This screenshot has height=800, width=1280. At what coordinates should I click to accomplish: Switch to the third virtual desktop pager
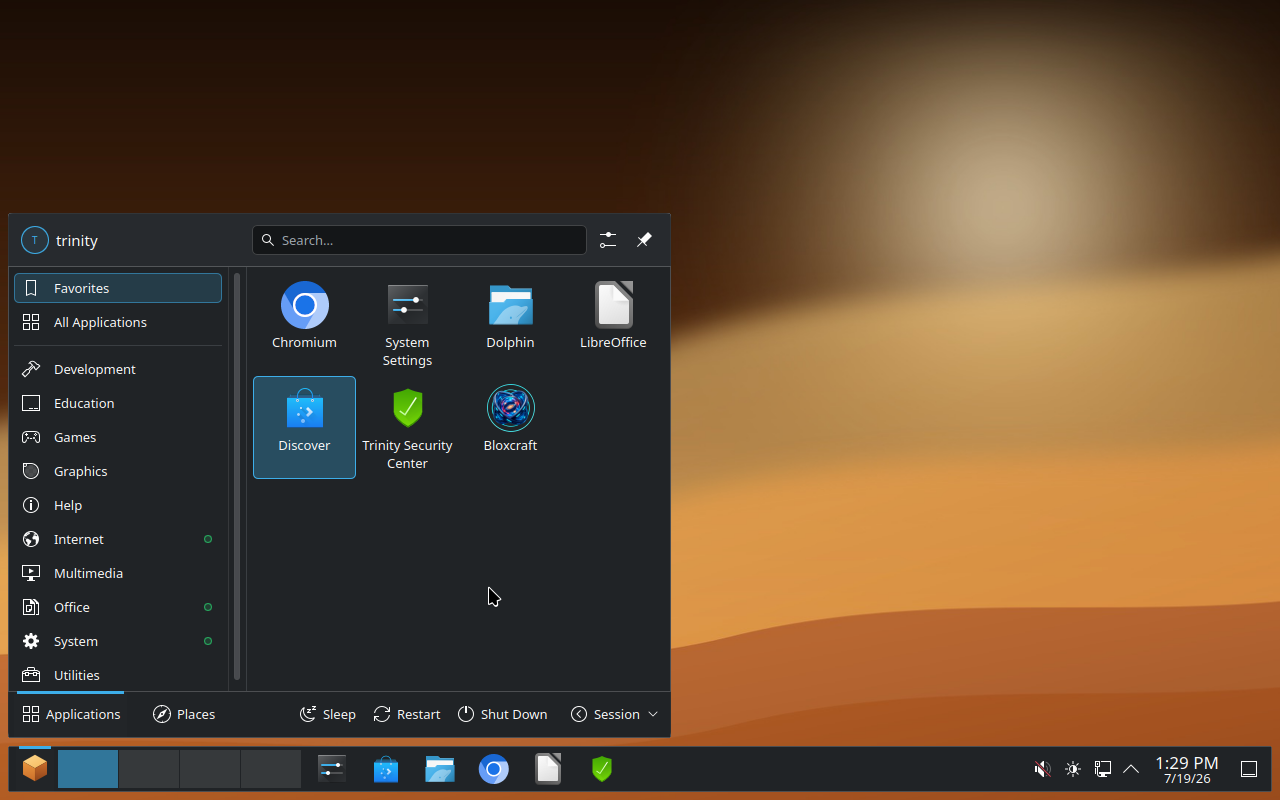click(x=210, y=769)
